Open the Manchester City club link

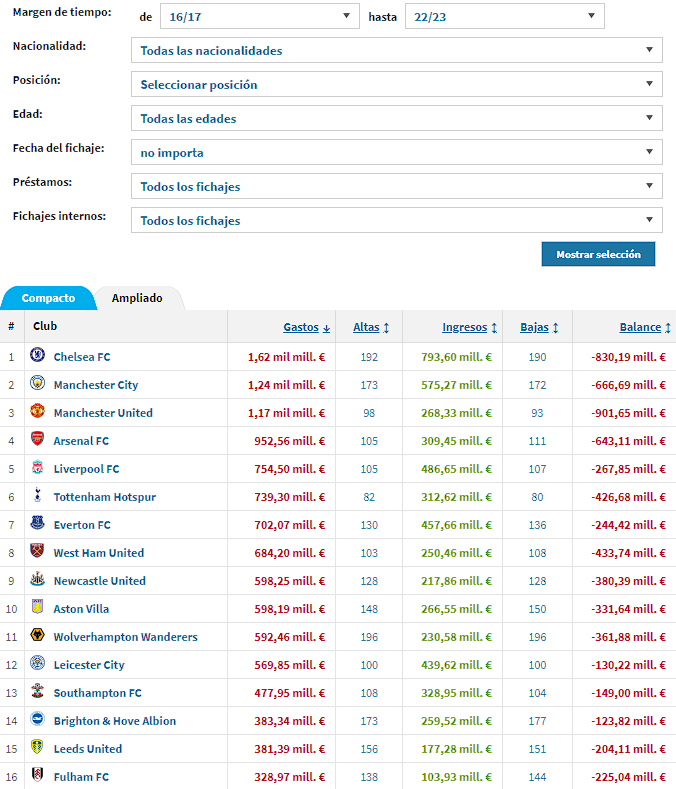click(x=96, y=385)
